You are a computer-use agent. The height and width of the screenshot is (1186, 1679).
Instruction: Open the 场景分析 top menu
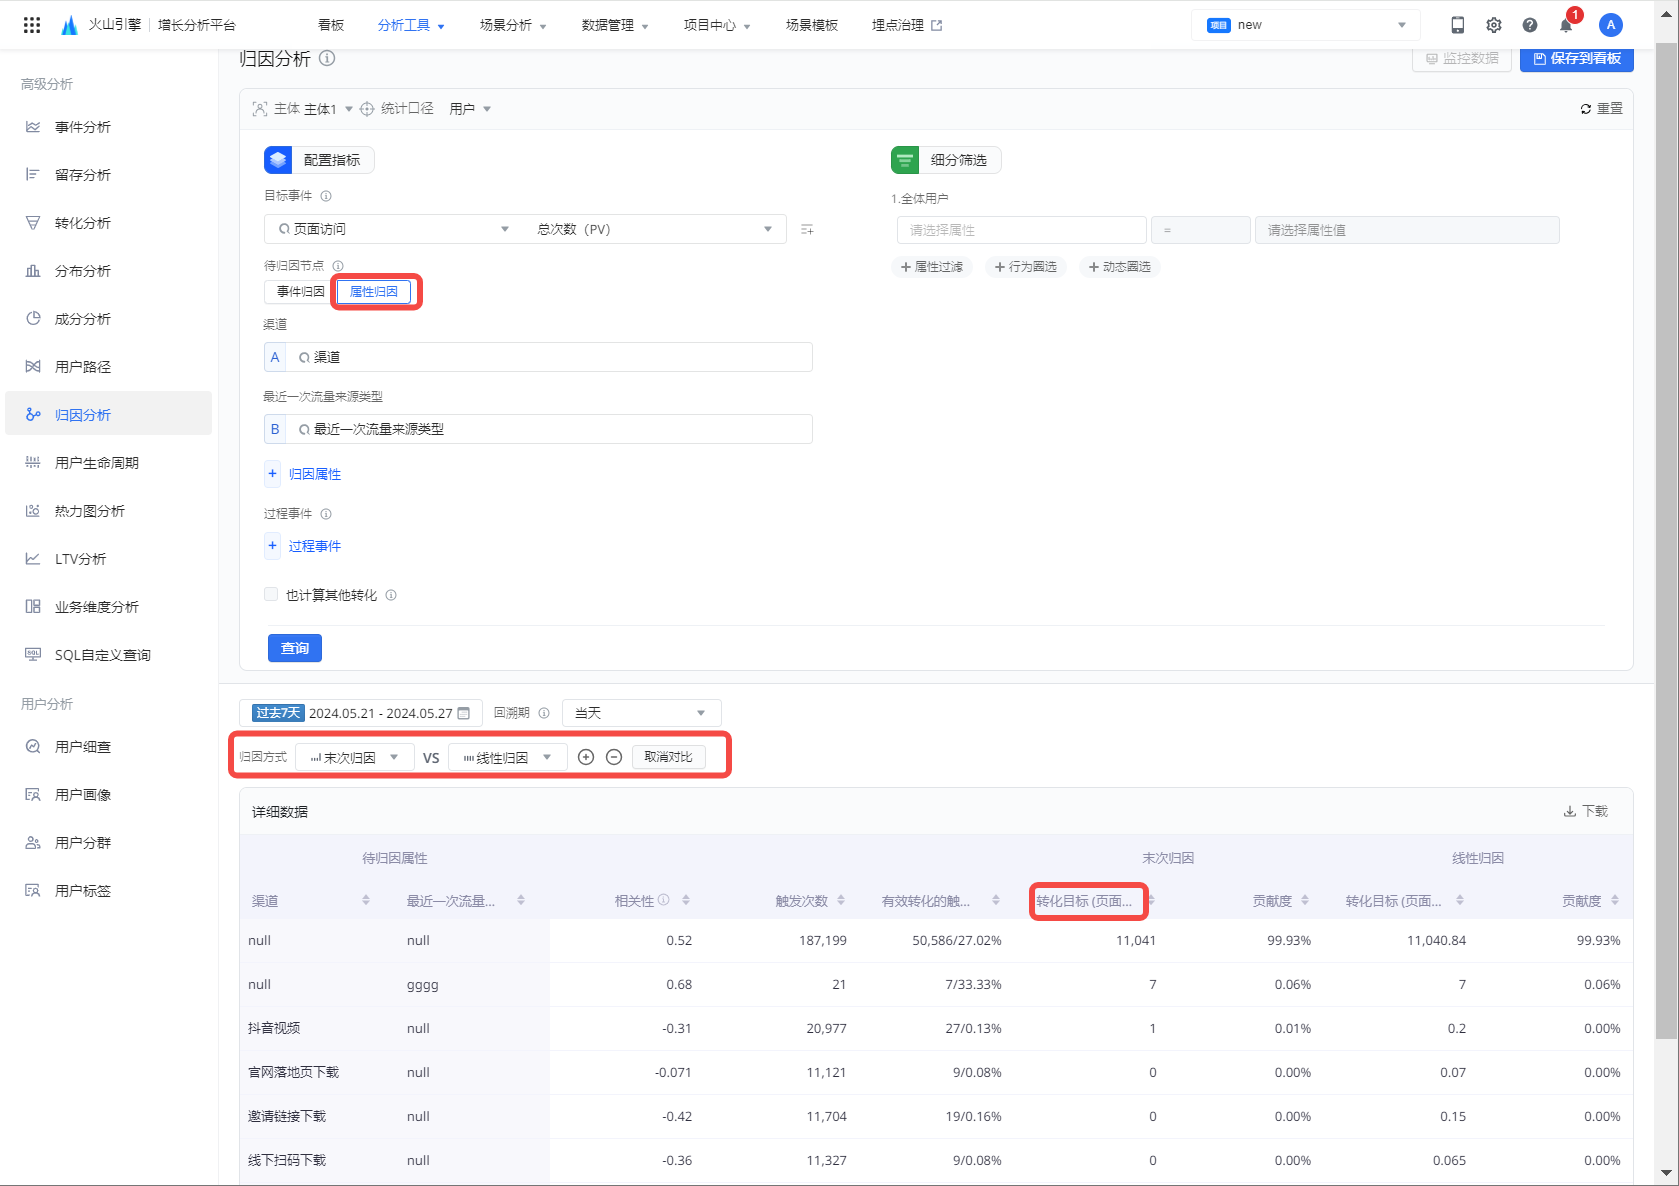[x=513, y=25]
